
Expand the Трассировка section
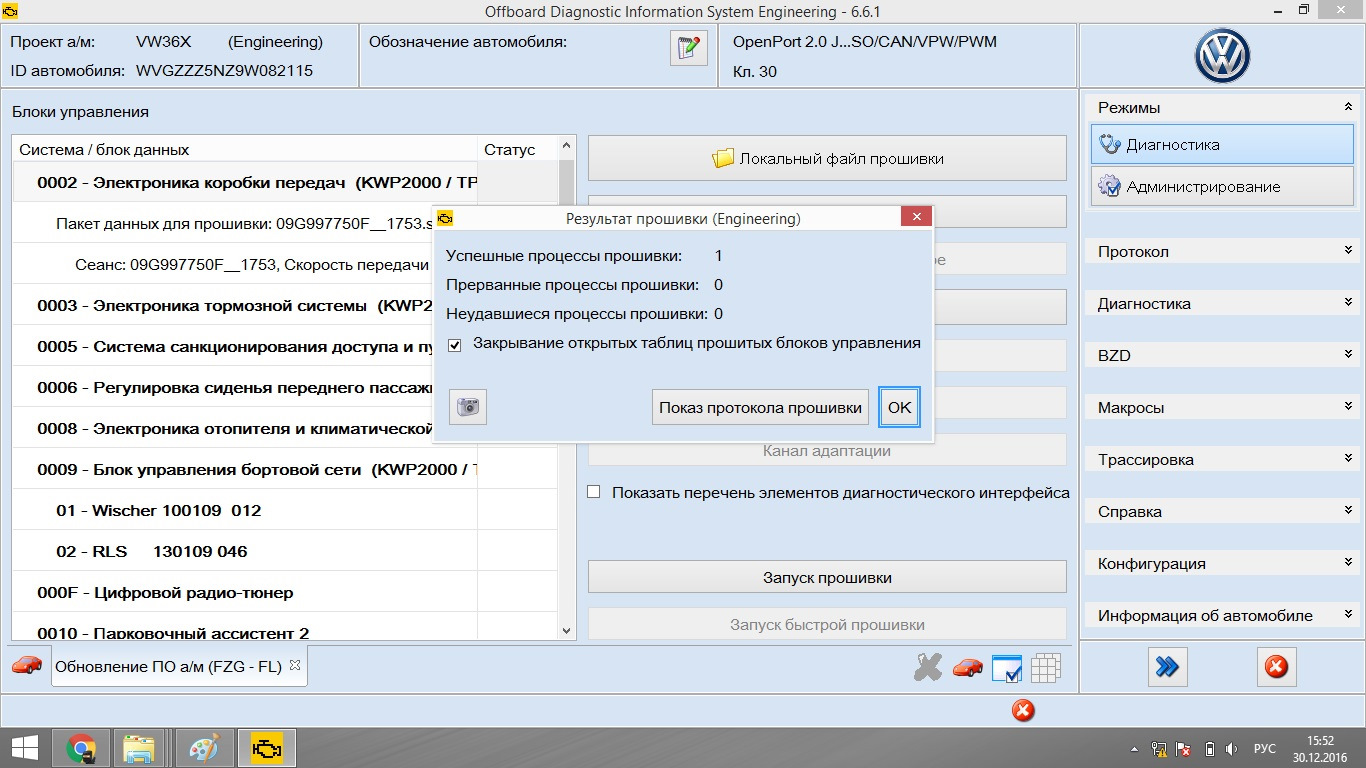(1348, 459)
